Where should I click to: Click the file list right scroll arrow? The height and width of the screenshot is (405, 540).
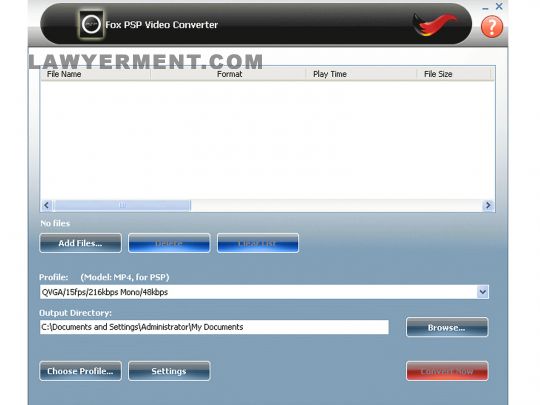tap(488, 205)
